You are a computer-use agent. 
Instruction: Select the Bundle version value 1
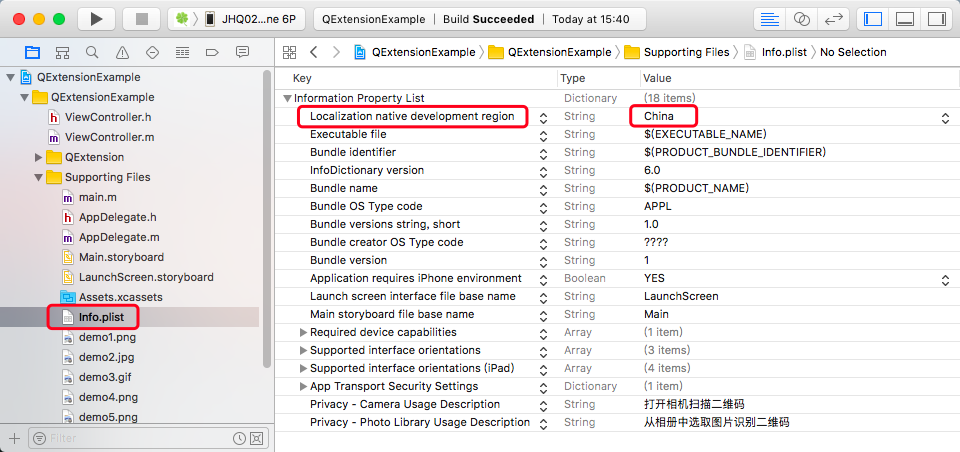(x=647, y=260)
